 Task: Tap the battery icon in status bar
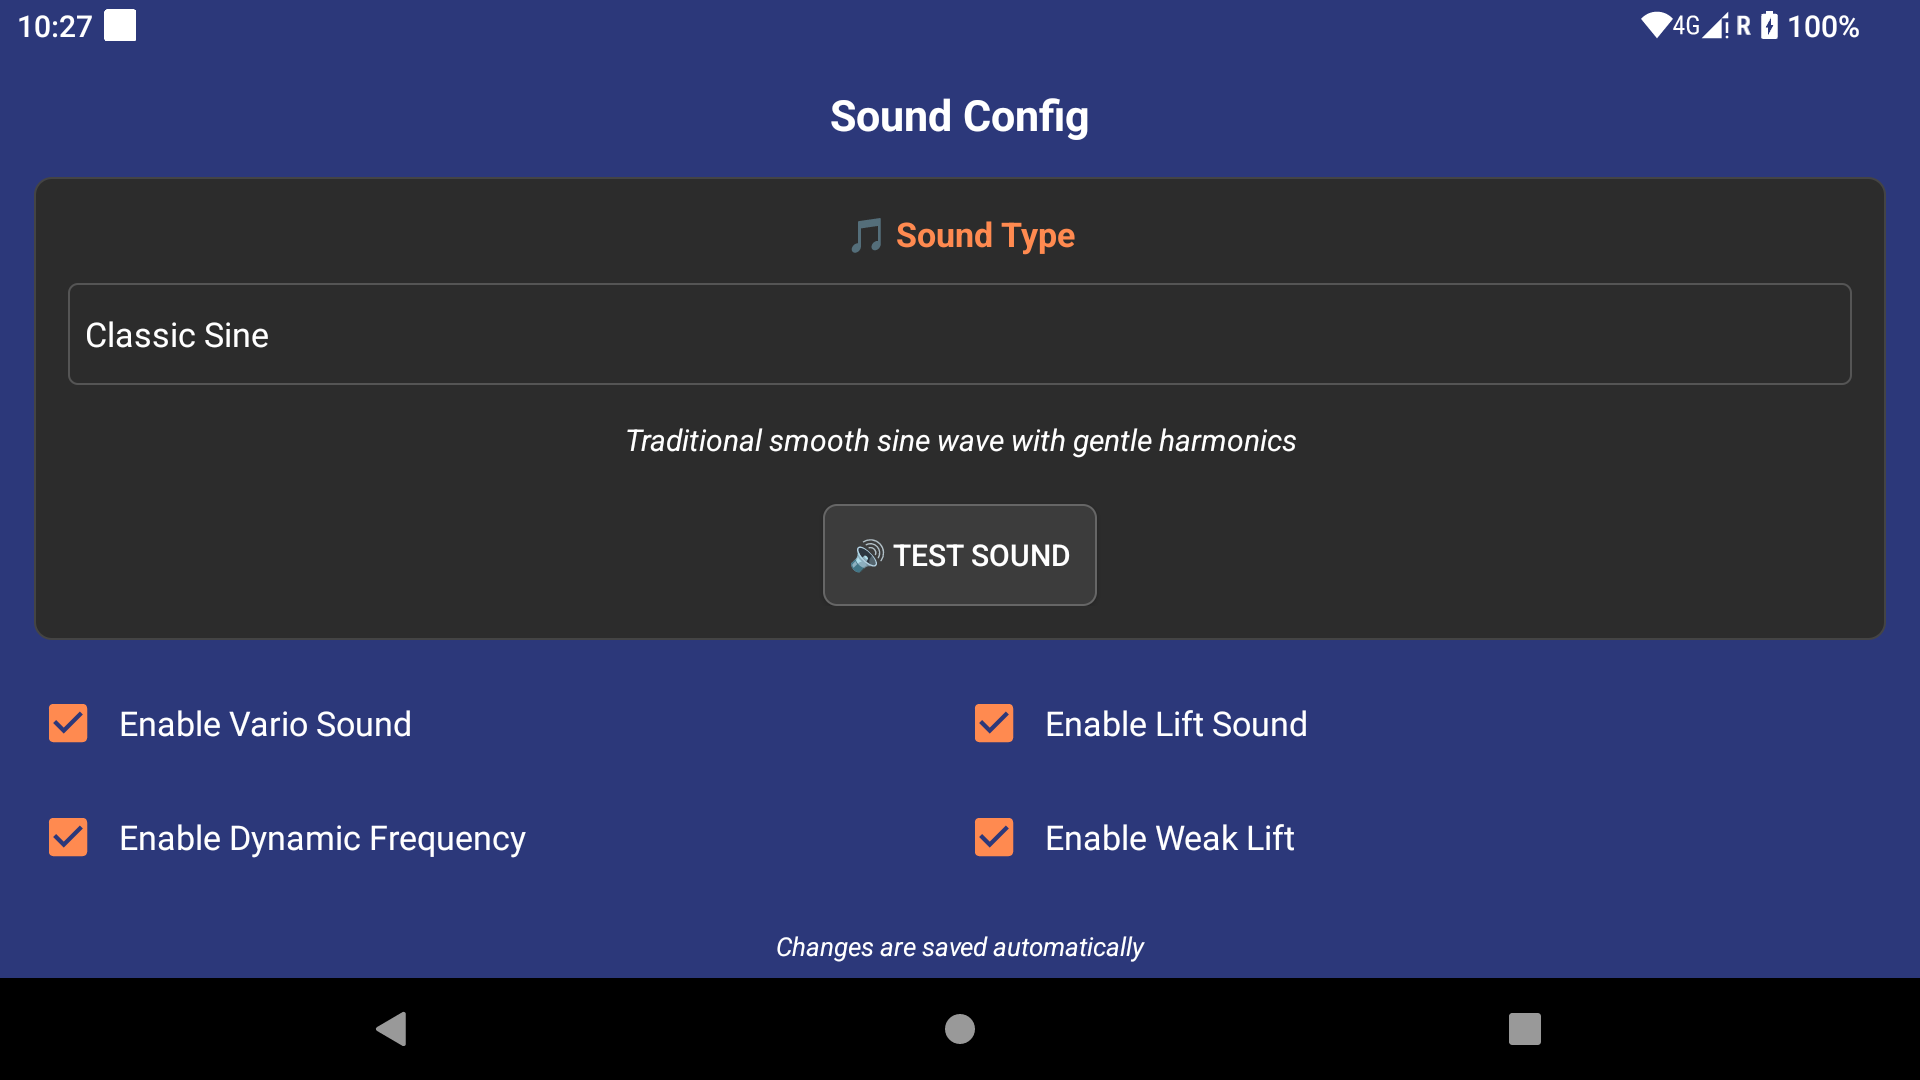click(1770, 26)
